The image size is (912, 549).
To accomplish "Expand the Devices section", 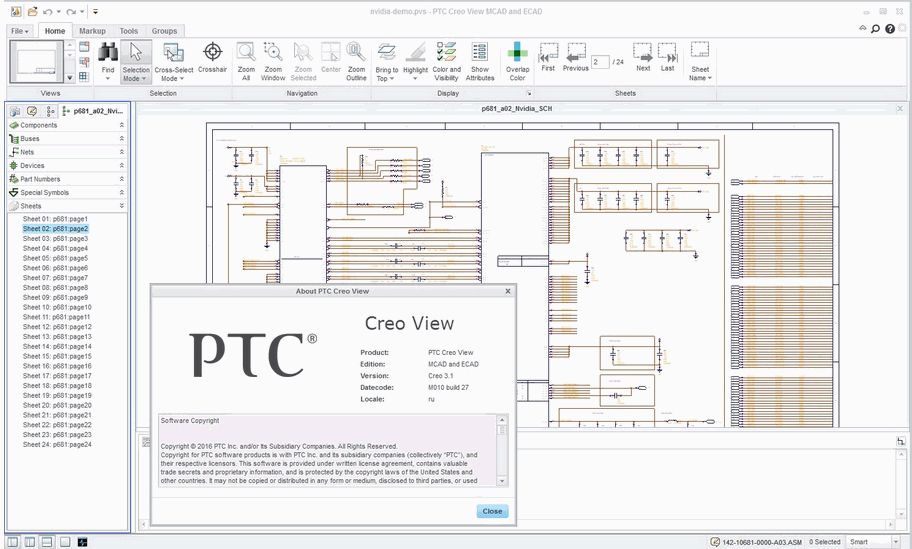I will tap(122, 165).
